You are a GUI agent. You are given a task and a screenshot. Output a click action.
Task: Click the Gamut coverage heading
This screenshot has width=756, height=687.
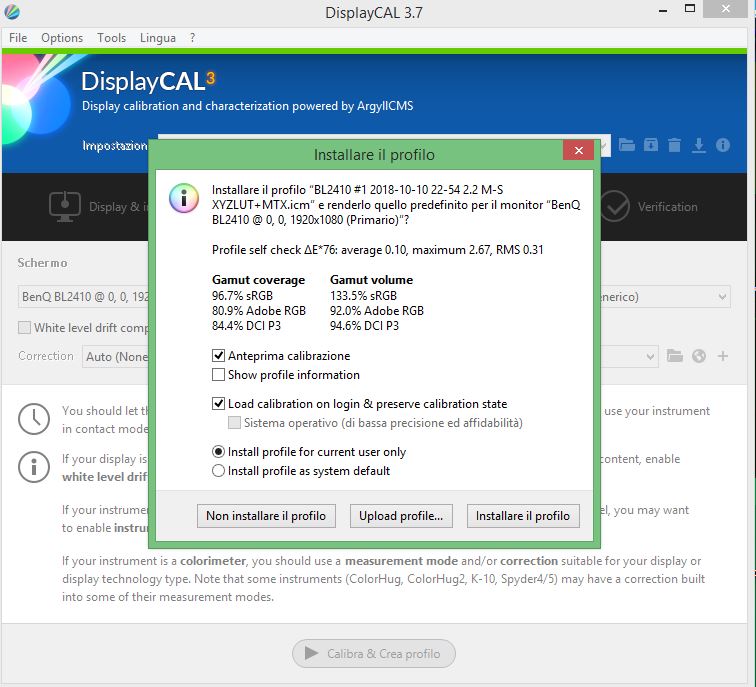[x=258, y=280]
